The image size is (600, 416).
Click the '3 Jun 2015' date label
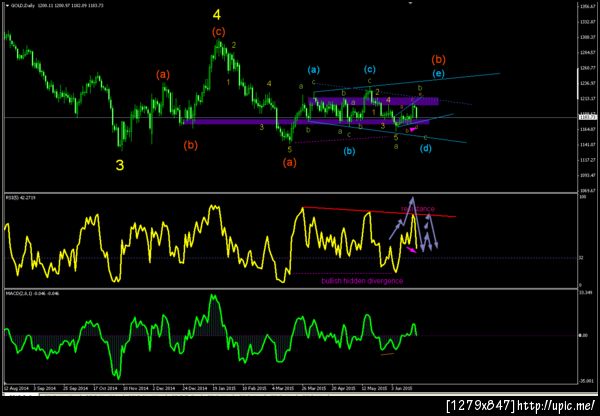pyautogui.click(x=403, y=388)
